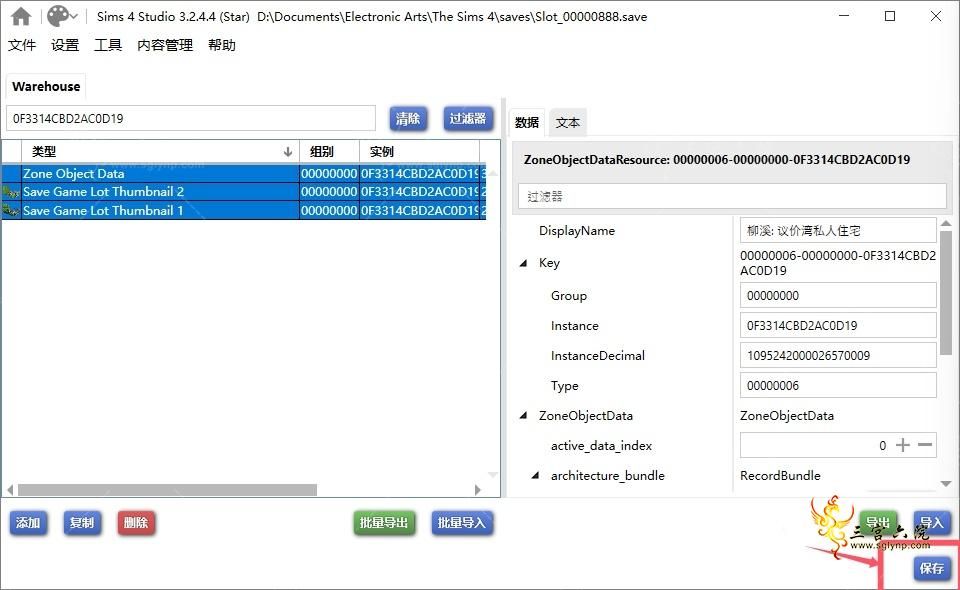Viewport: 960px width, 590px height.
Task: Collapse the architecture_bundle property group
Action: (536, 476)
